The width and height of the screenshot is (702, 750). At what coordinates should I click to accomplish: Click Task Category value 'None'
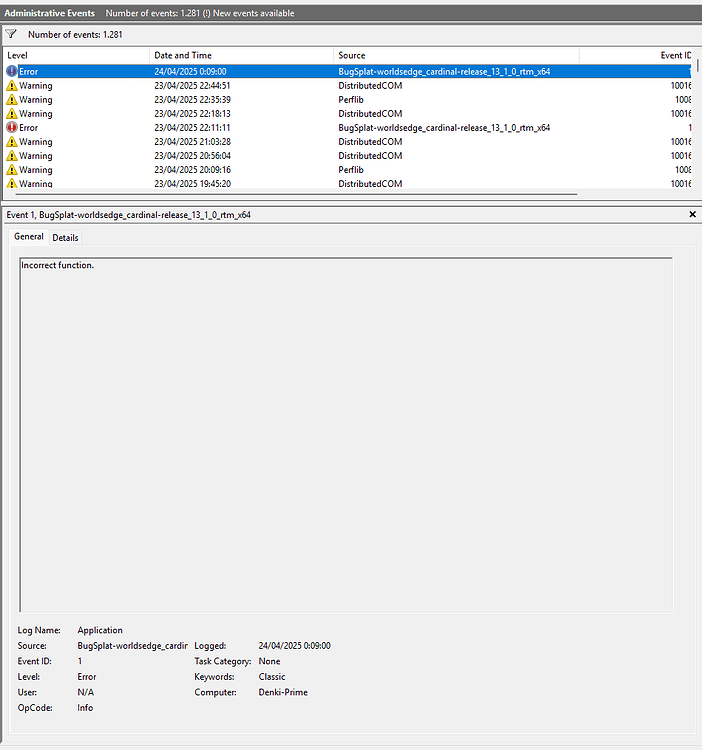269,661
